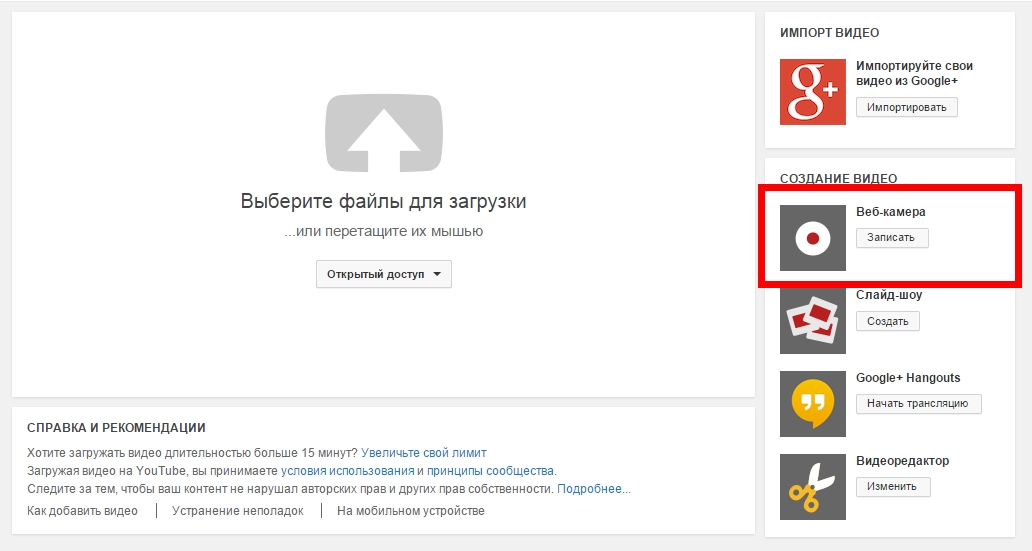Click the Слайд-шоу label
This screenshot has height=551, width=1032.
pos(889,295)
